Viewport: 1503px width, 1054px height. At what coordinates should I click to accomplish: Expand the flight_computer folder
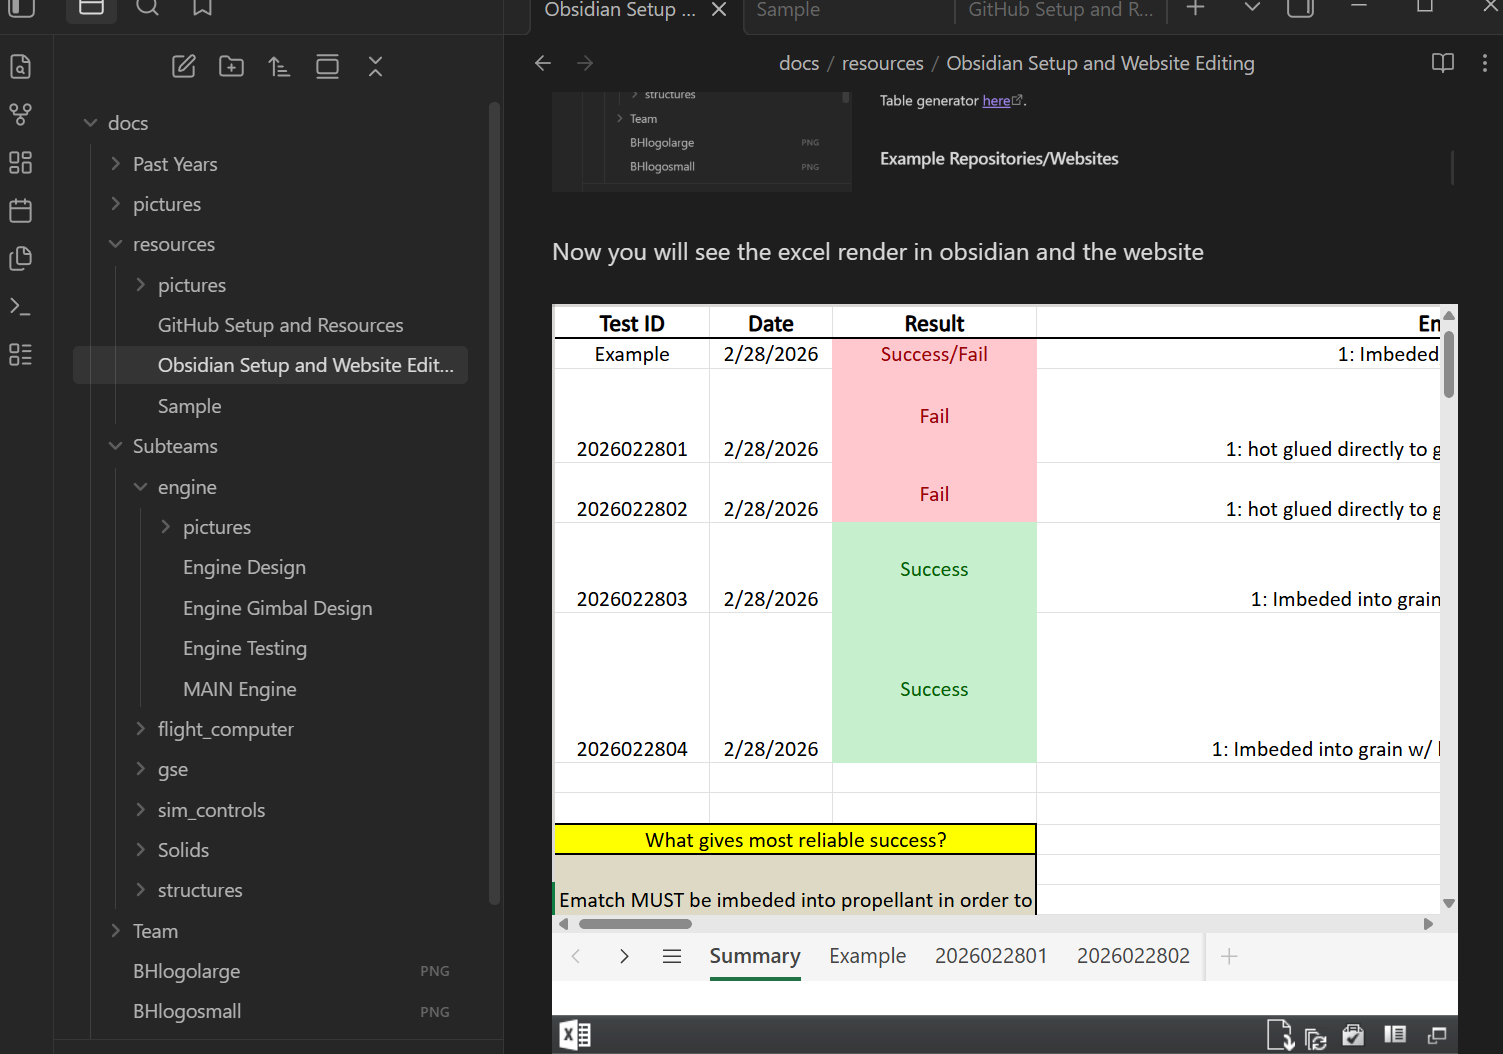pos(140,729)
